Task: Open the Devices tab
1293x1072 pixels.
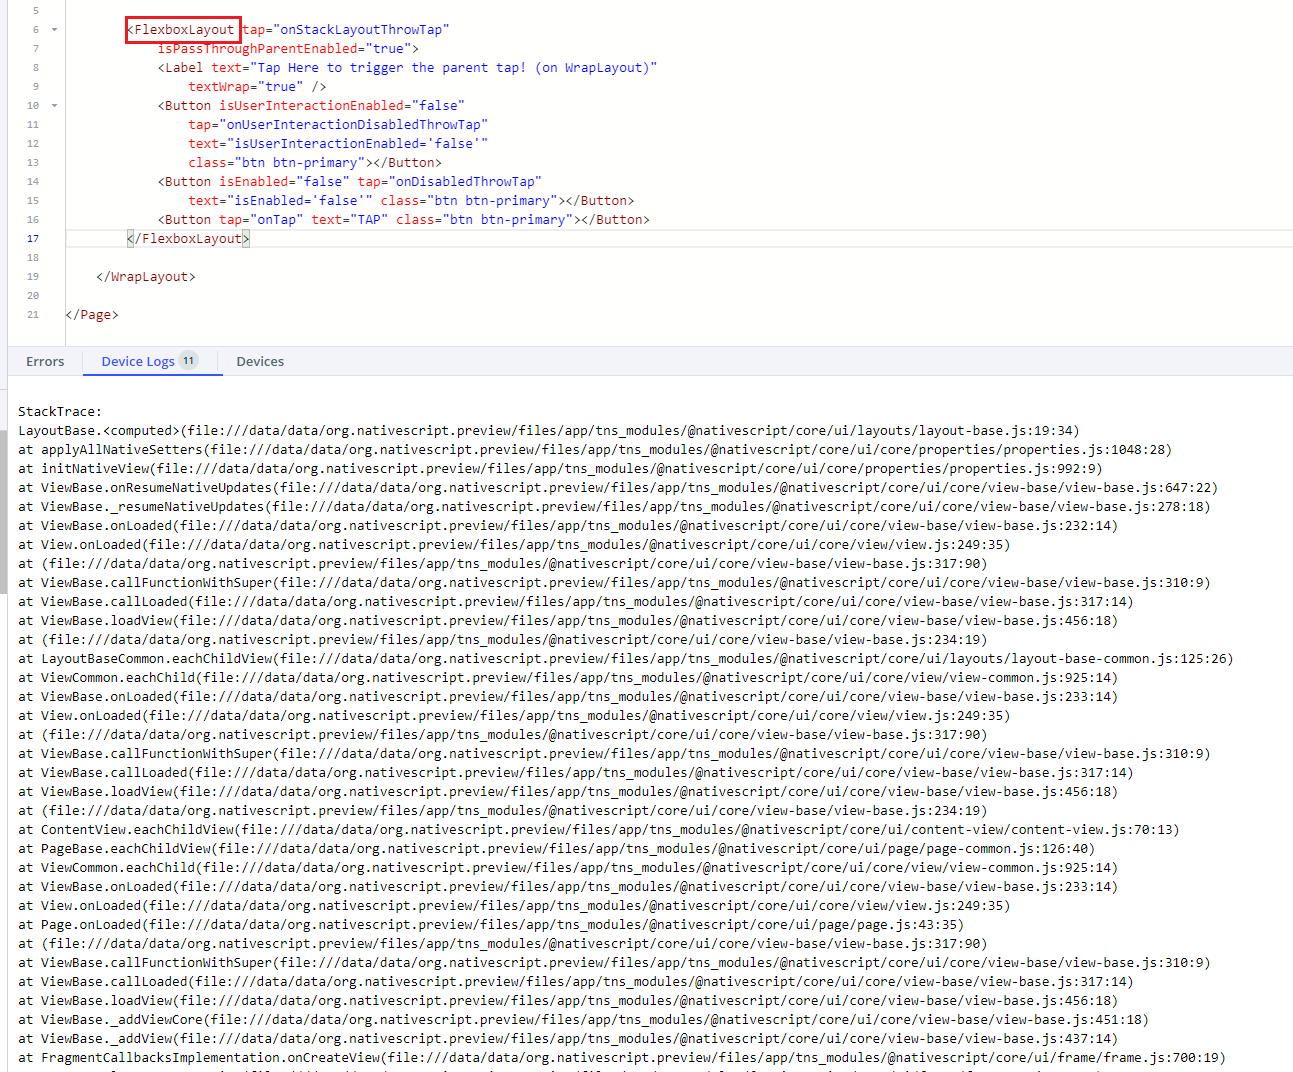Action: pyautogui.click(x=259, y=361)
